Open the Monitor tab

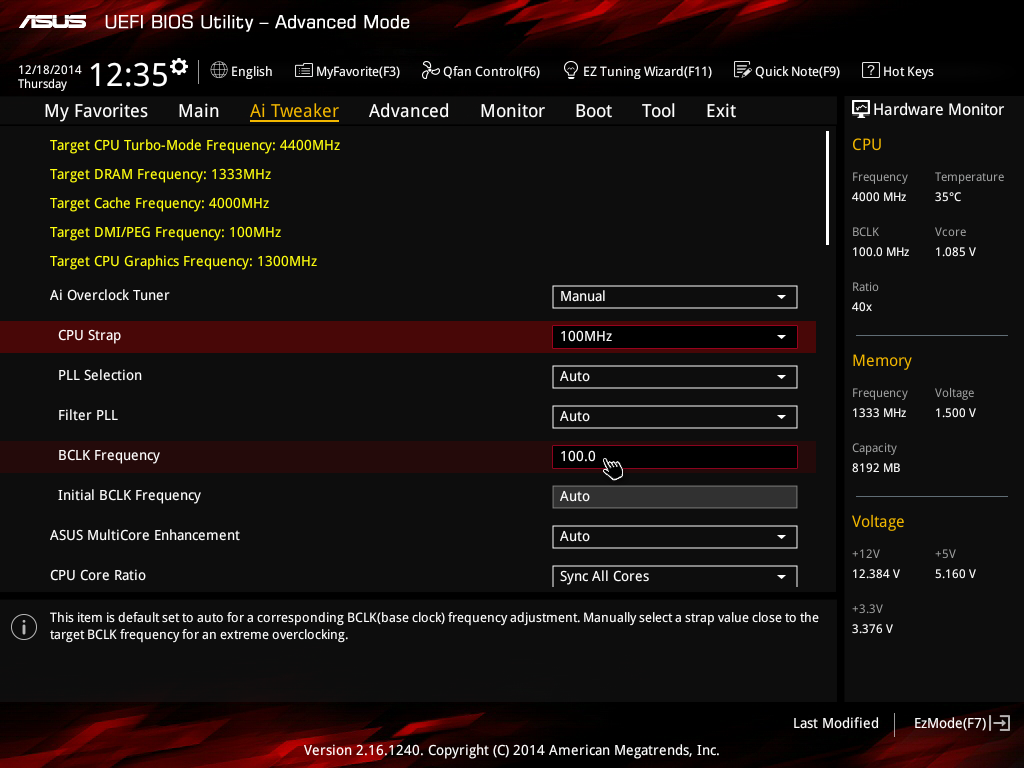(512, 111)
